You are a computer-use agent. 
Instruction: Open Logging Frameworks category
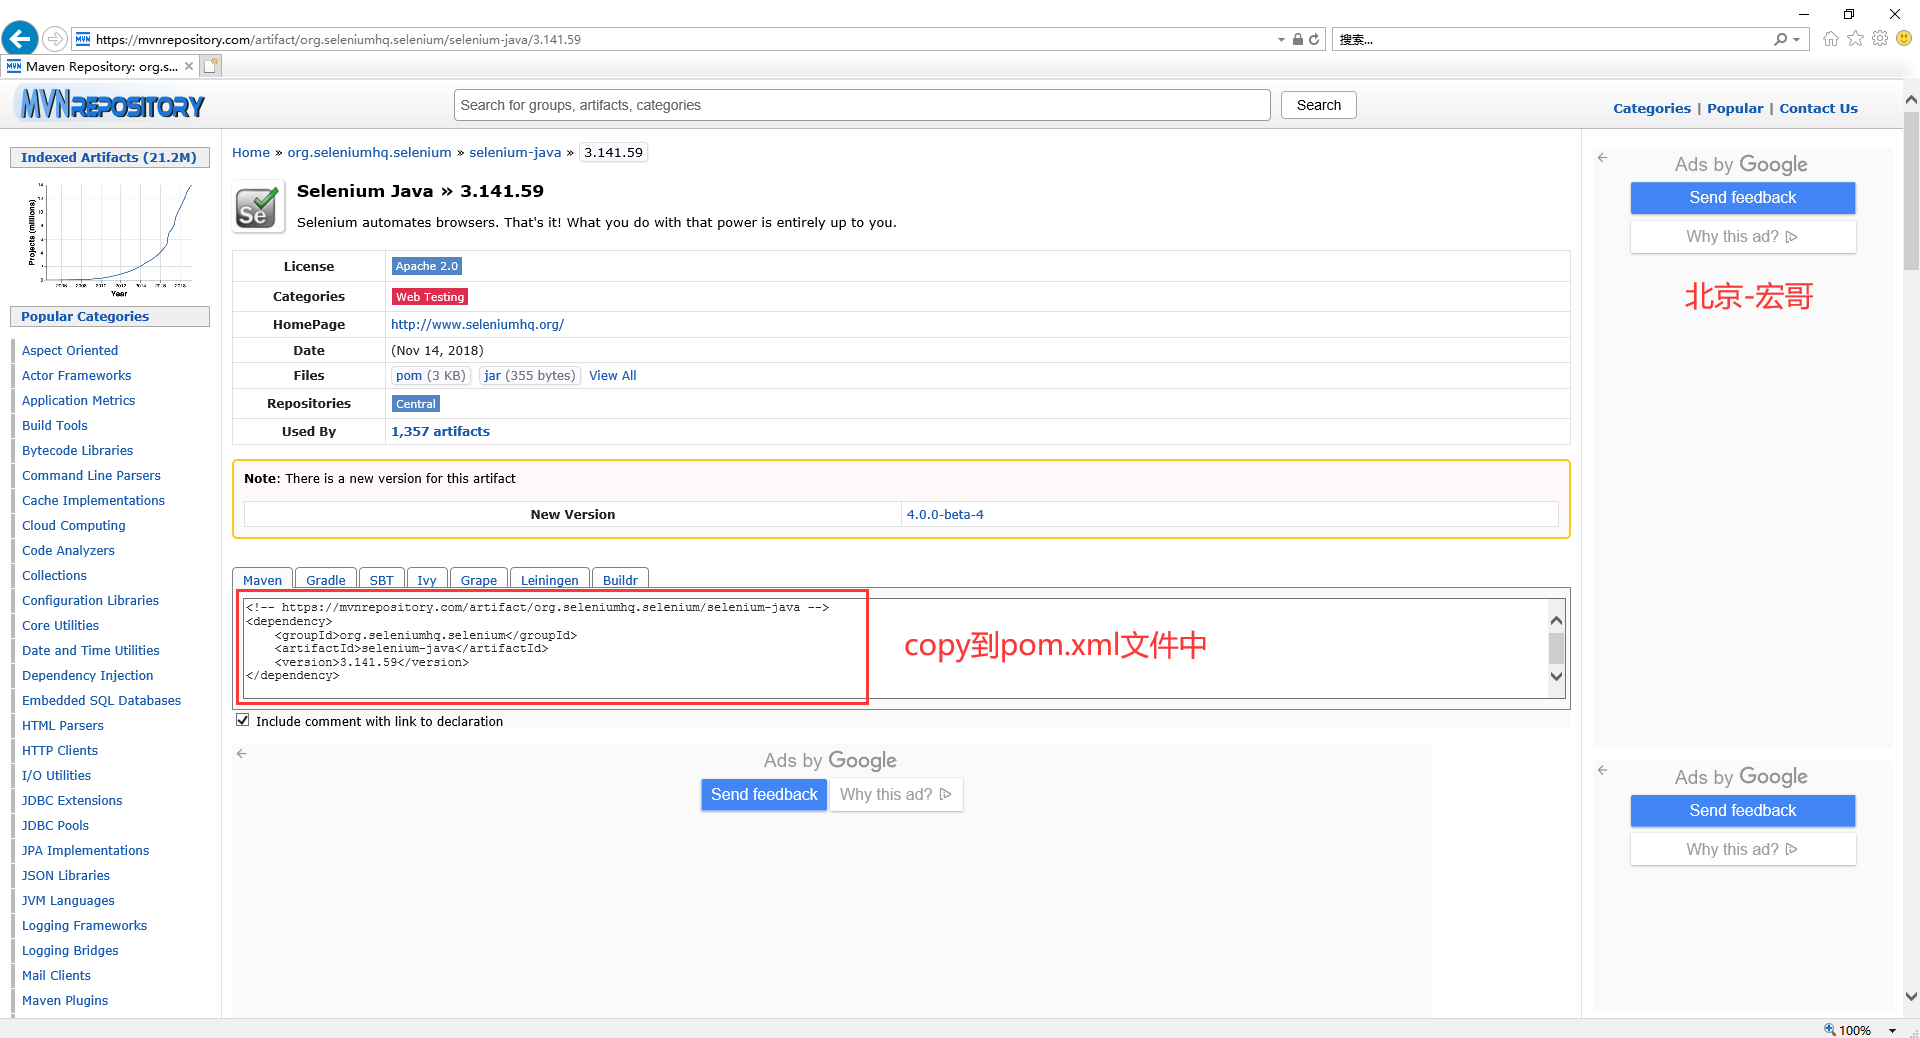tap(84, 925)
